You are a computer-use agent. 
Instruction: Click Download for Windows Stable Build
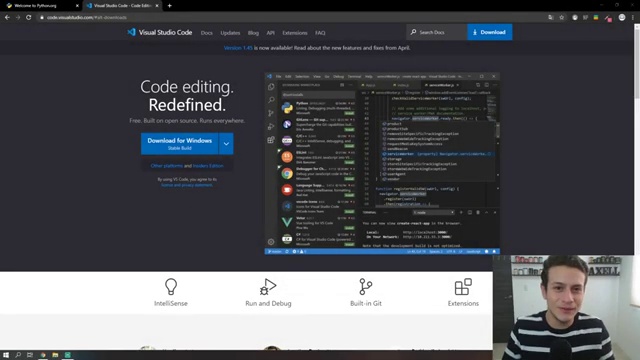pos(180,144)
